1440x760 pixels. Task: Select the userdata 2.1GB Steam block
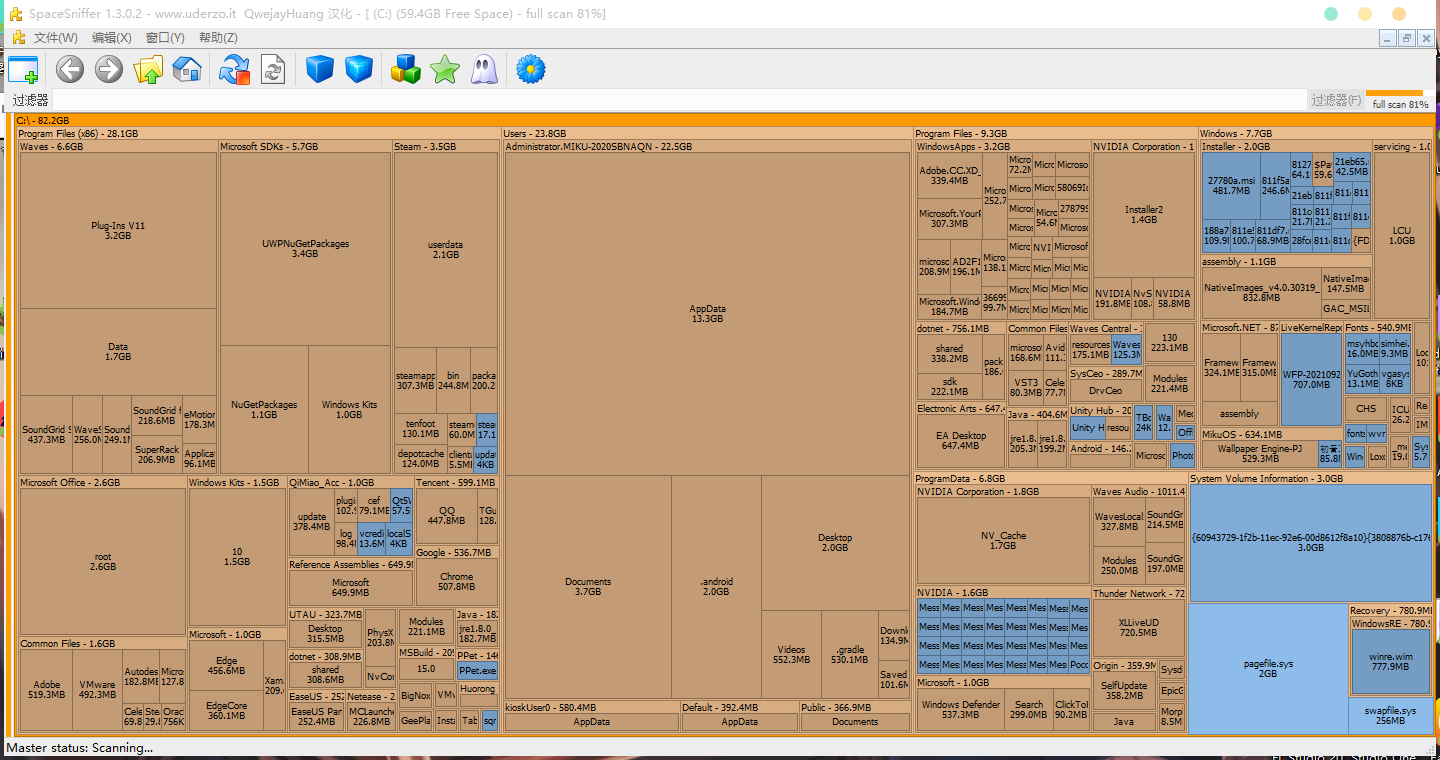click(x=445, y=249)
